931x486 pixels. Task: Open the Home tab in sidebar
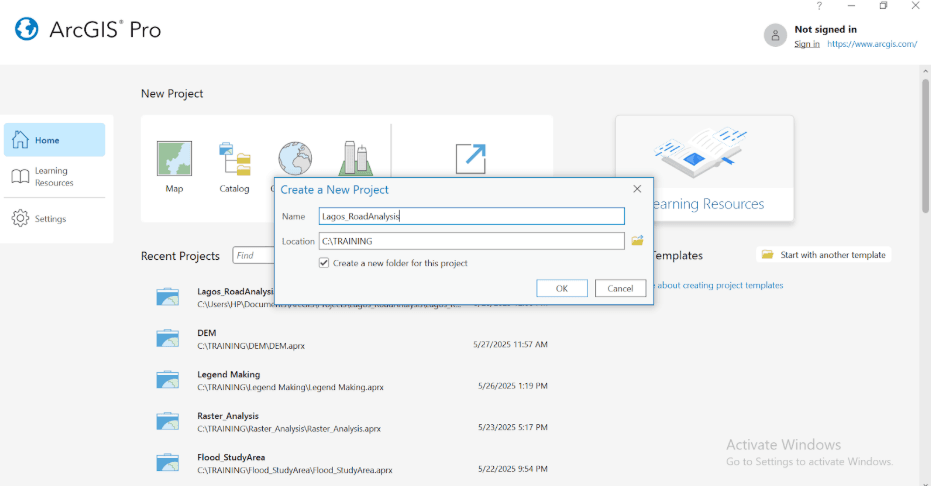55,140
